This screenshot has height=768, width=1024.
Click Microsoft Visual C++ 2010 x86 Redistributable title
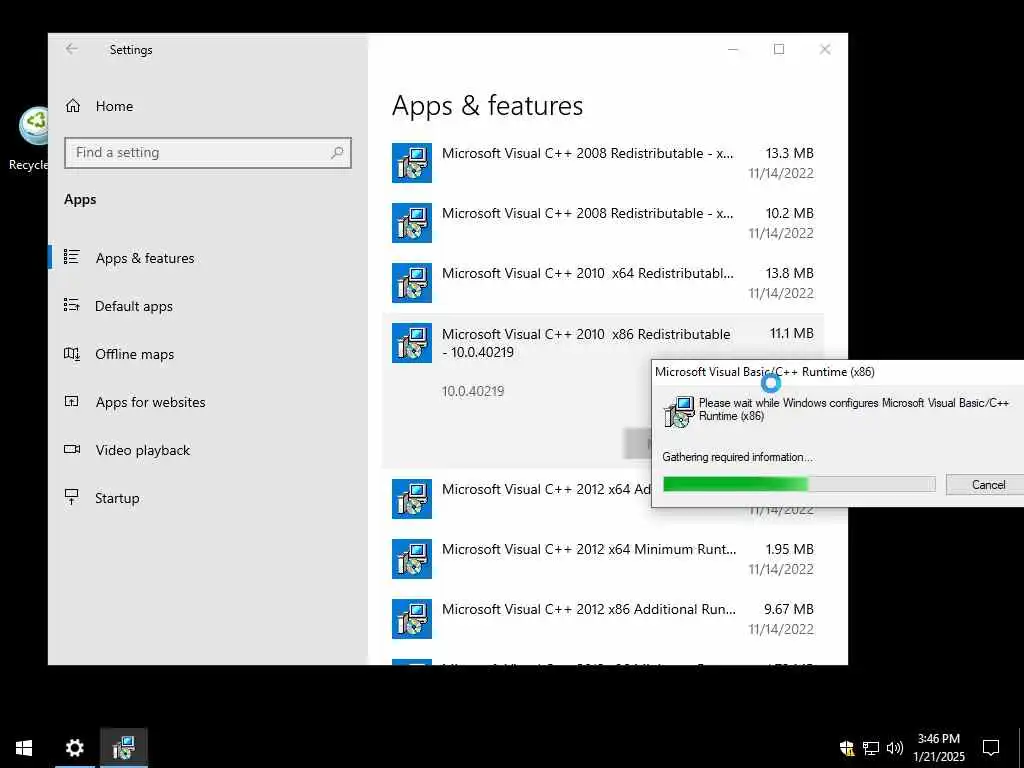(x=586, y=343)
